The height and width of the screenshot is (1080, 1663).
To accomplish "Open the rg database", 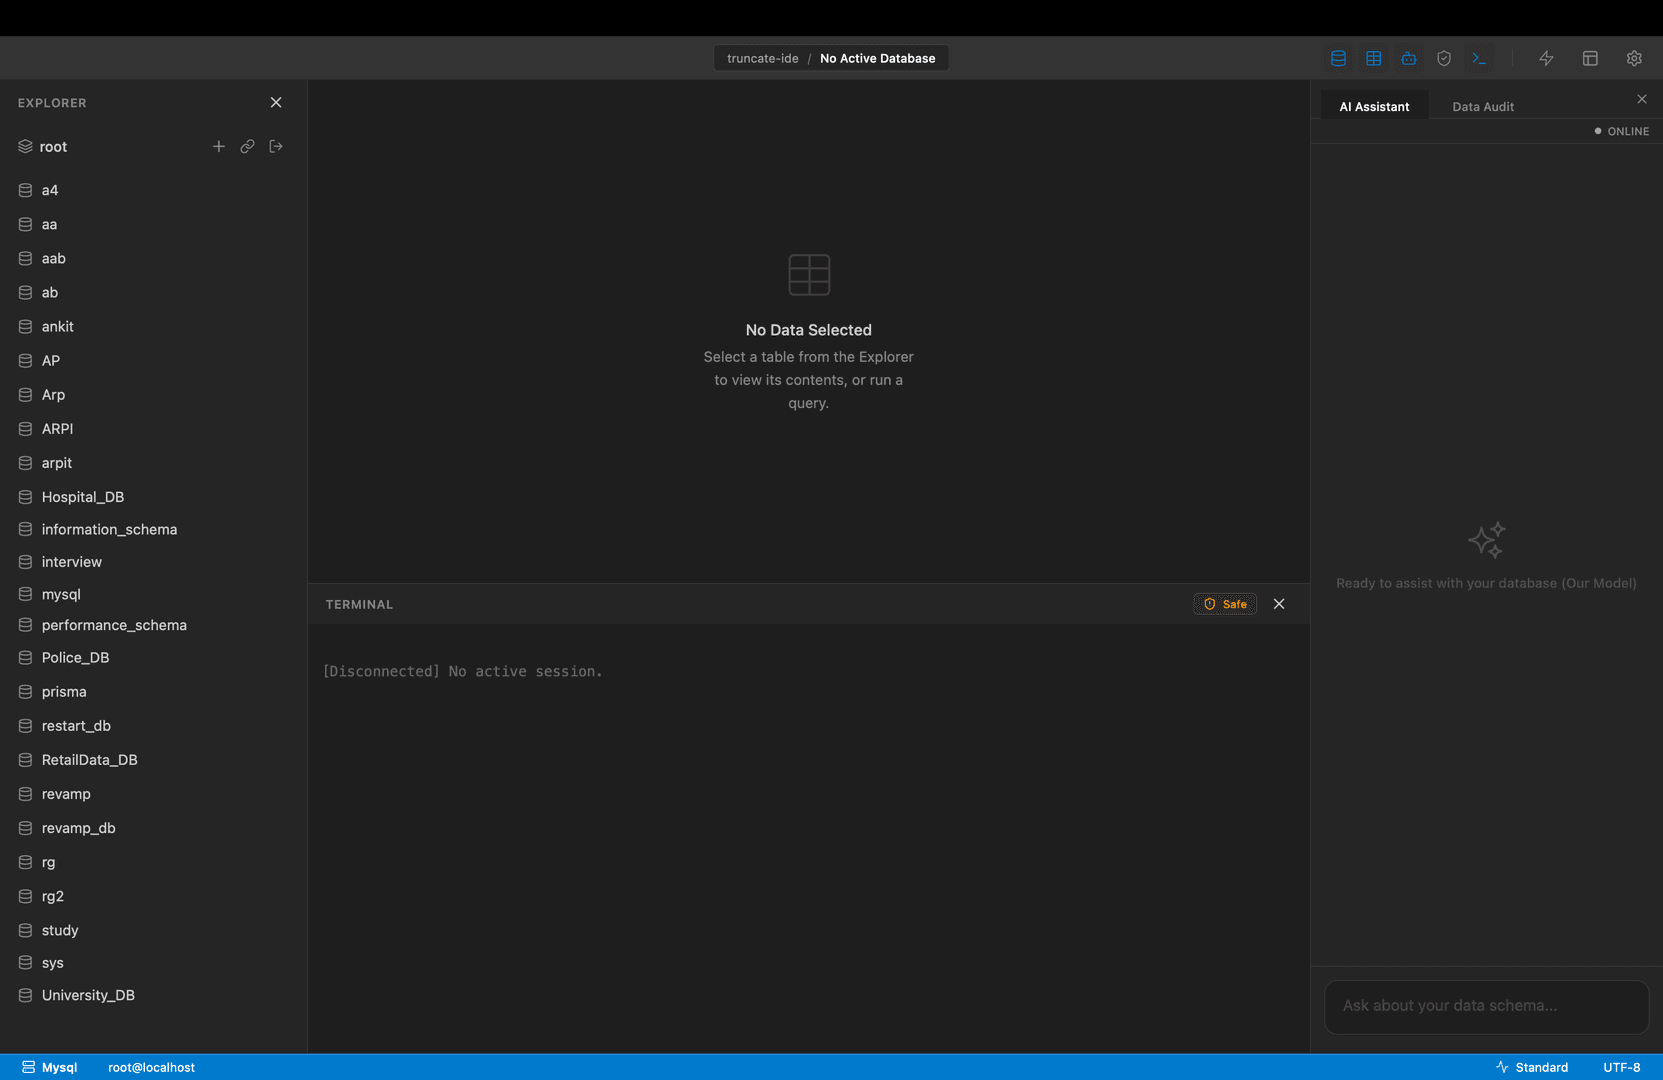I will (153, 861).
